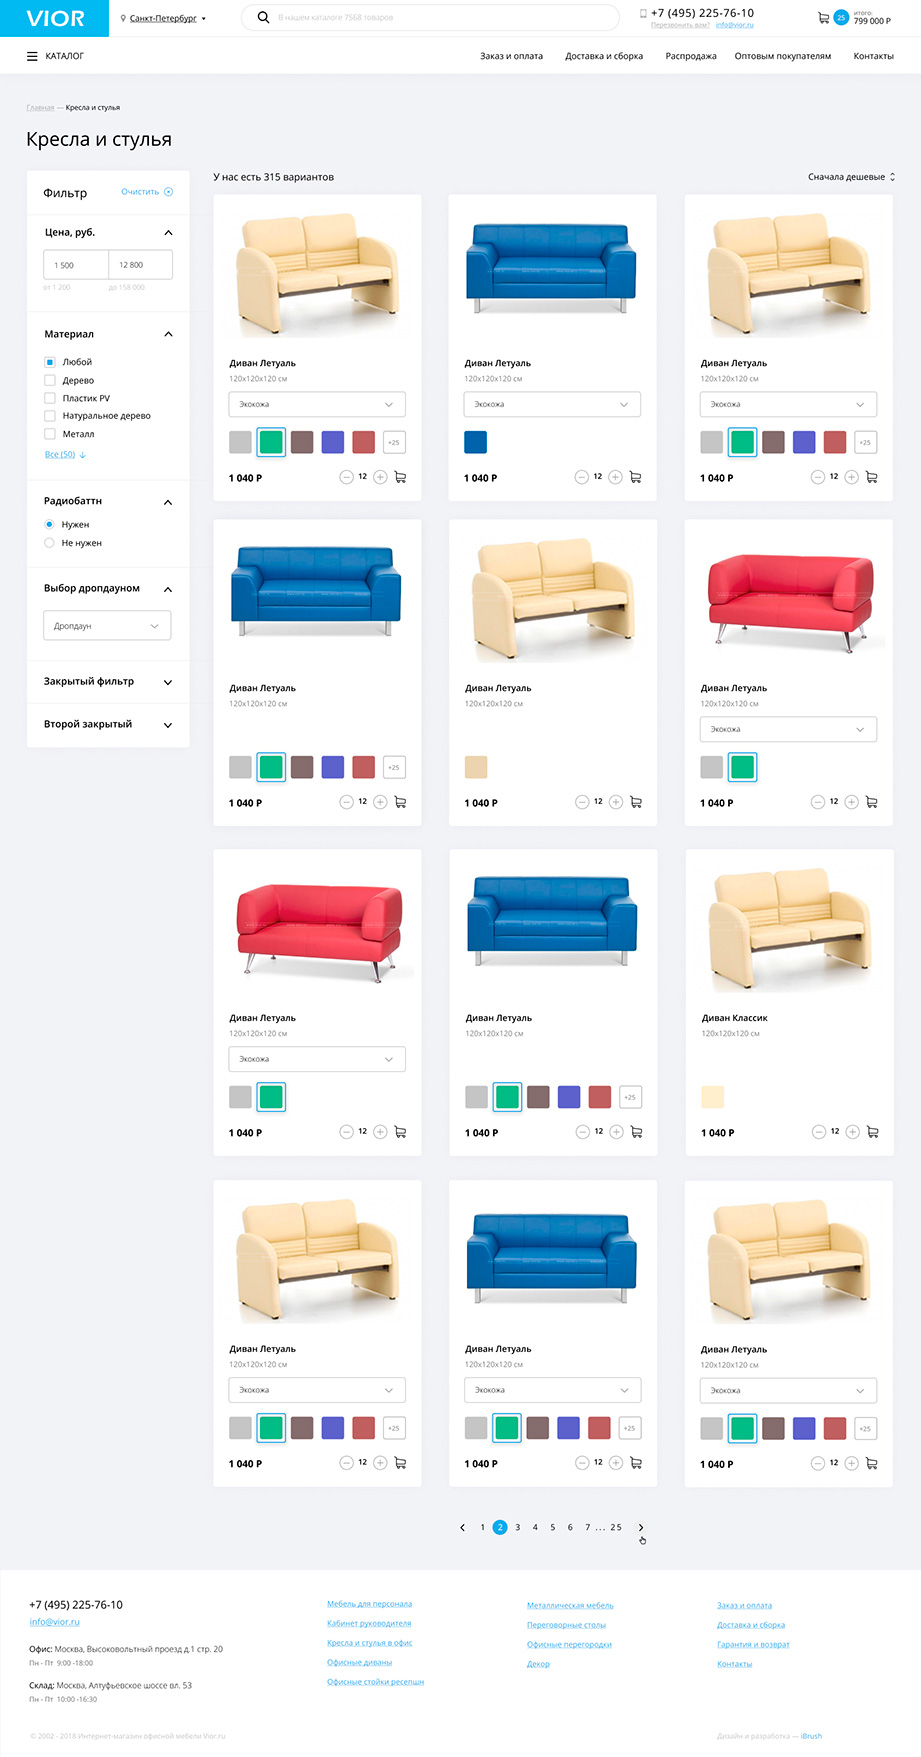Open the Офисные диваны footer link
Image resolution: width=921 pixels, height=1757 pixels.
[359, 1662]
